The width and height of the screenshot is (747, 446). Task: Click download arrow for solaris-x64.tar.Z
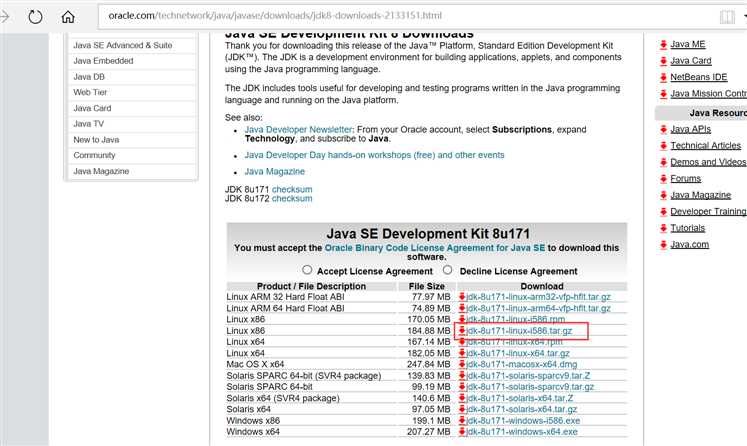[462, 398]
